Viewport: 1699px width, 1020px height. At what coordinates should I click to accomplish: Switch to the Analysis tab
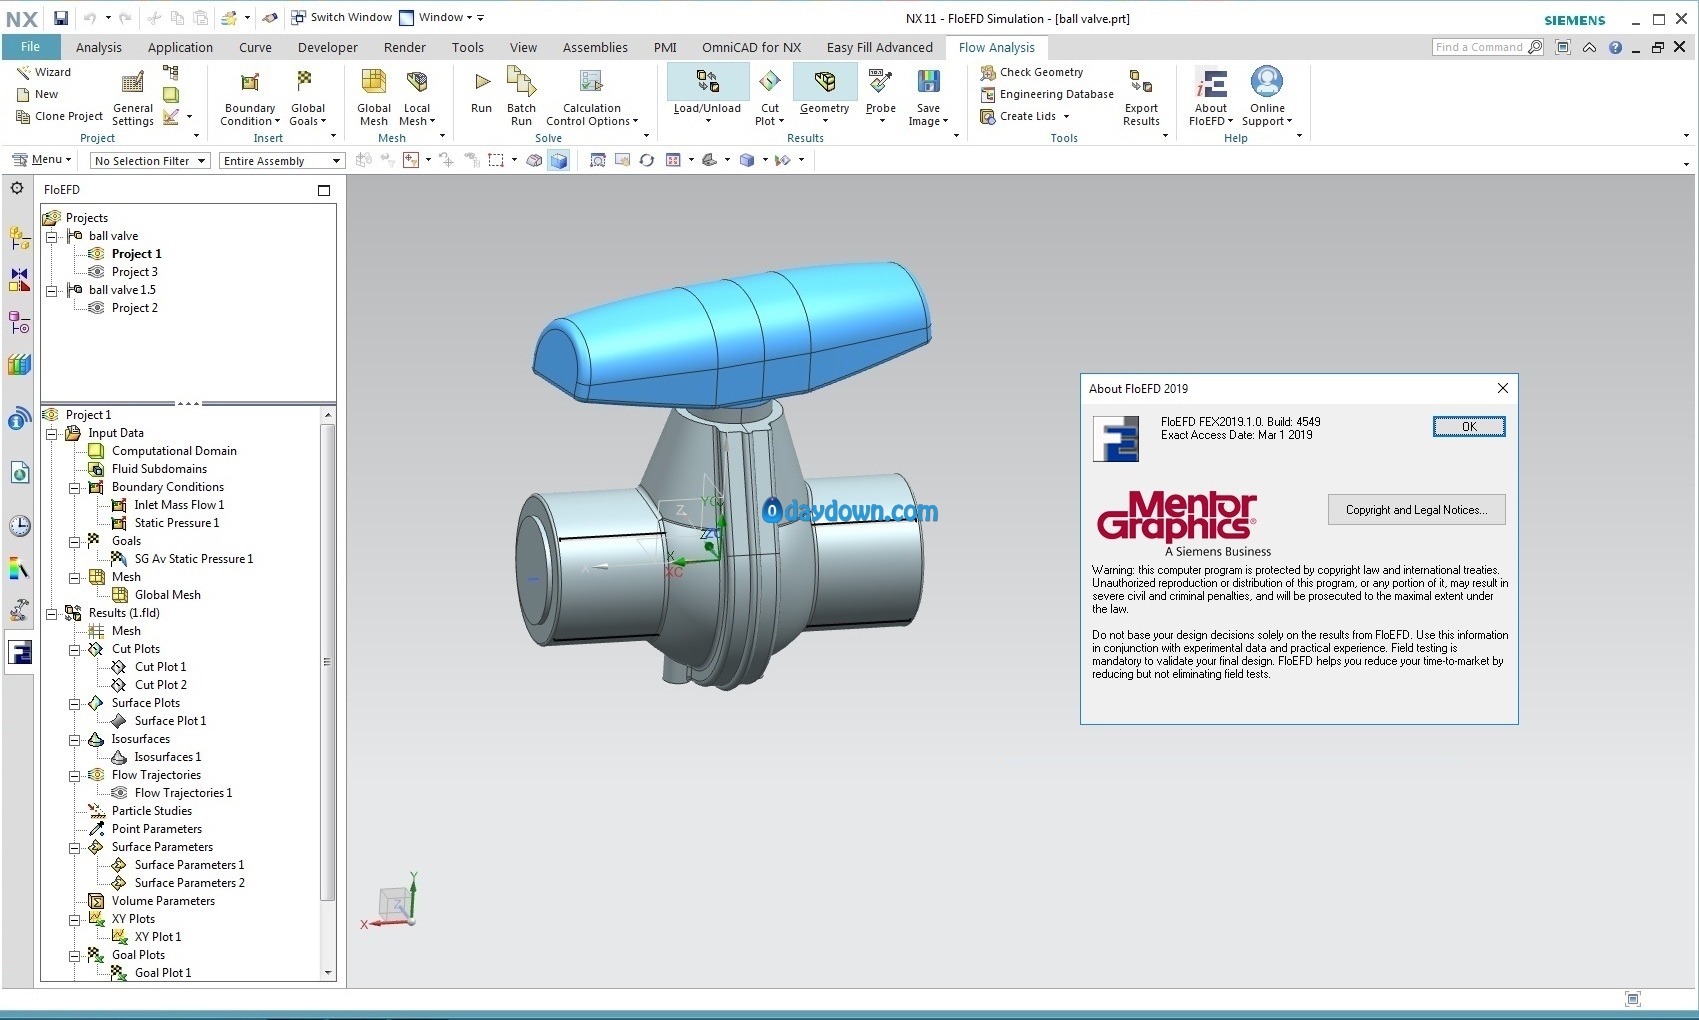99,47
